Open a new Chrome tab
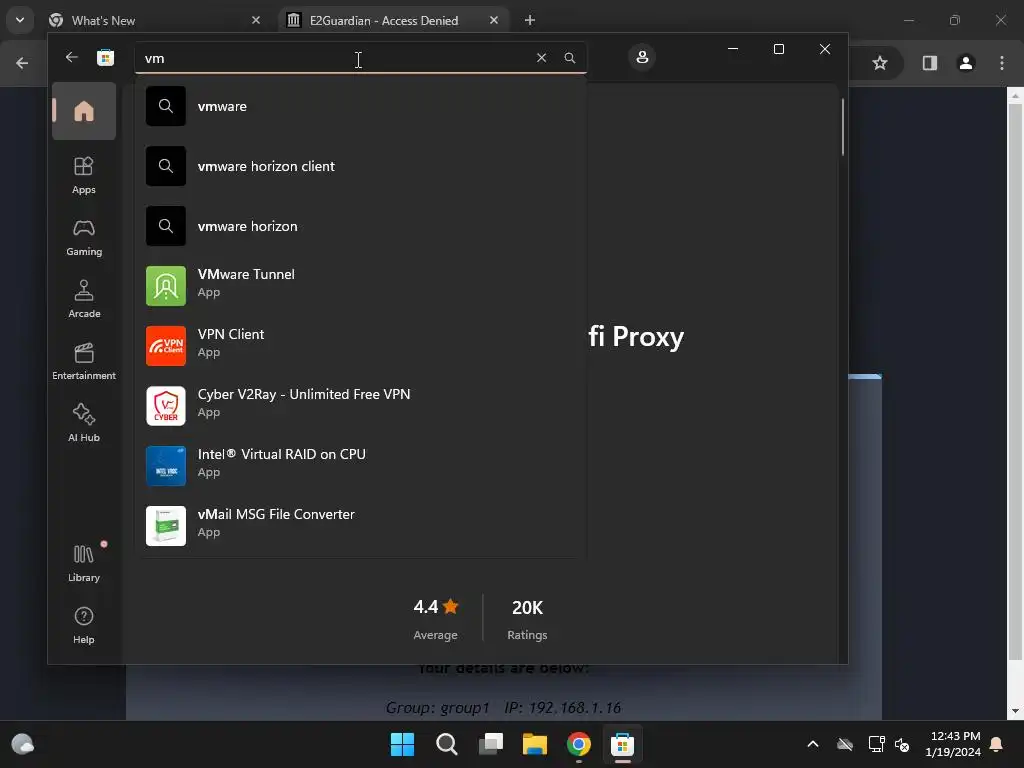 coord(530,20)
